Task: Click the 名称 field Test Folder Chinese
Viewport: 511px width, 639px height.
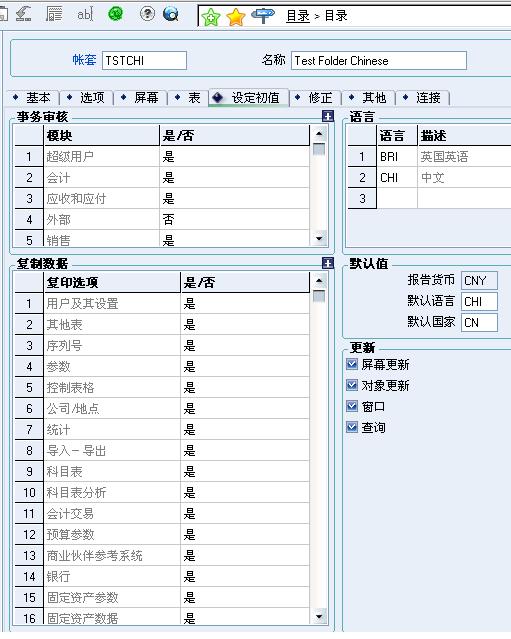Action: 379,60
